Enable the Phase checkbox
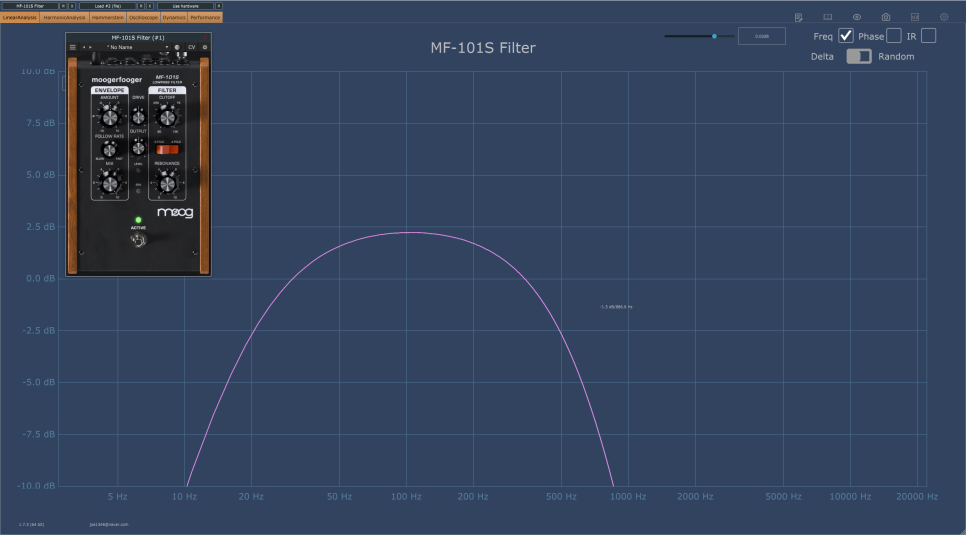966x535 pixels. pyautogui.click(x=893, y=36)
